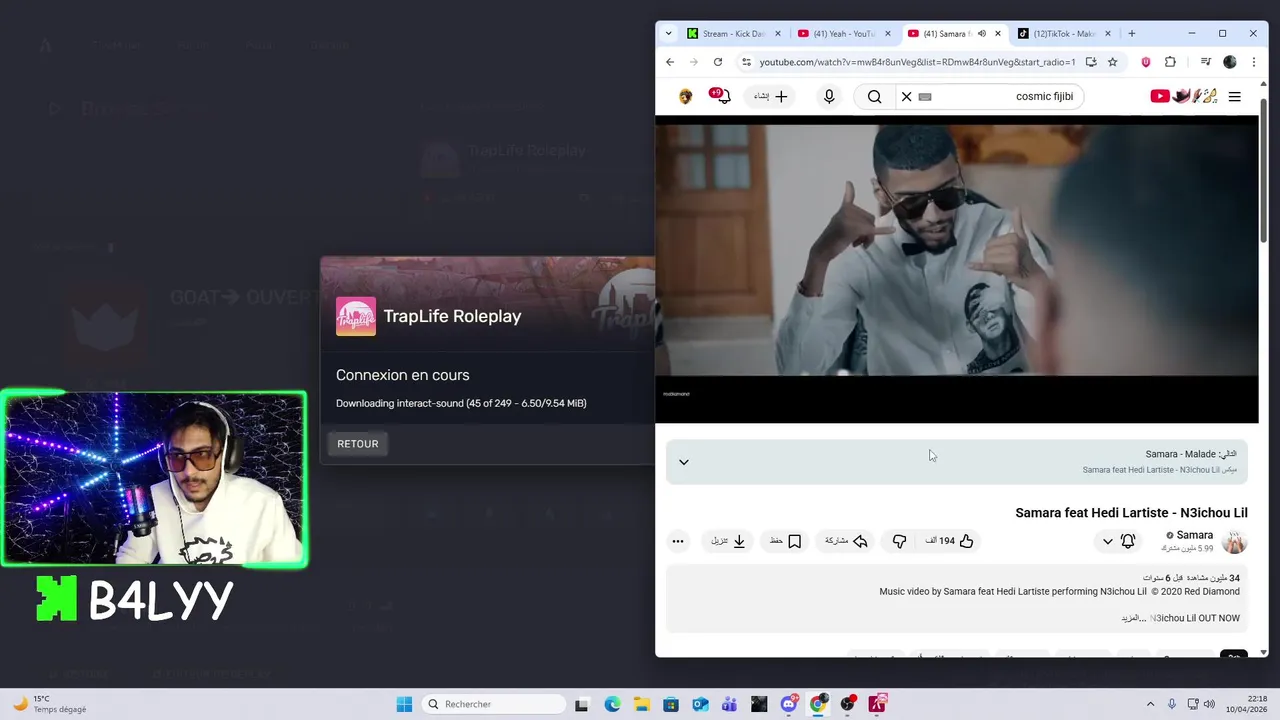The width and height of the screenshot is (1280, 720).
Task: Click the YouTube search magnifier button
Action: coord(875,96)
